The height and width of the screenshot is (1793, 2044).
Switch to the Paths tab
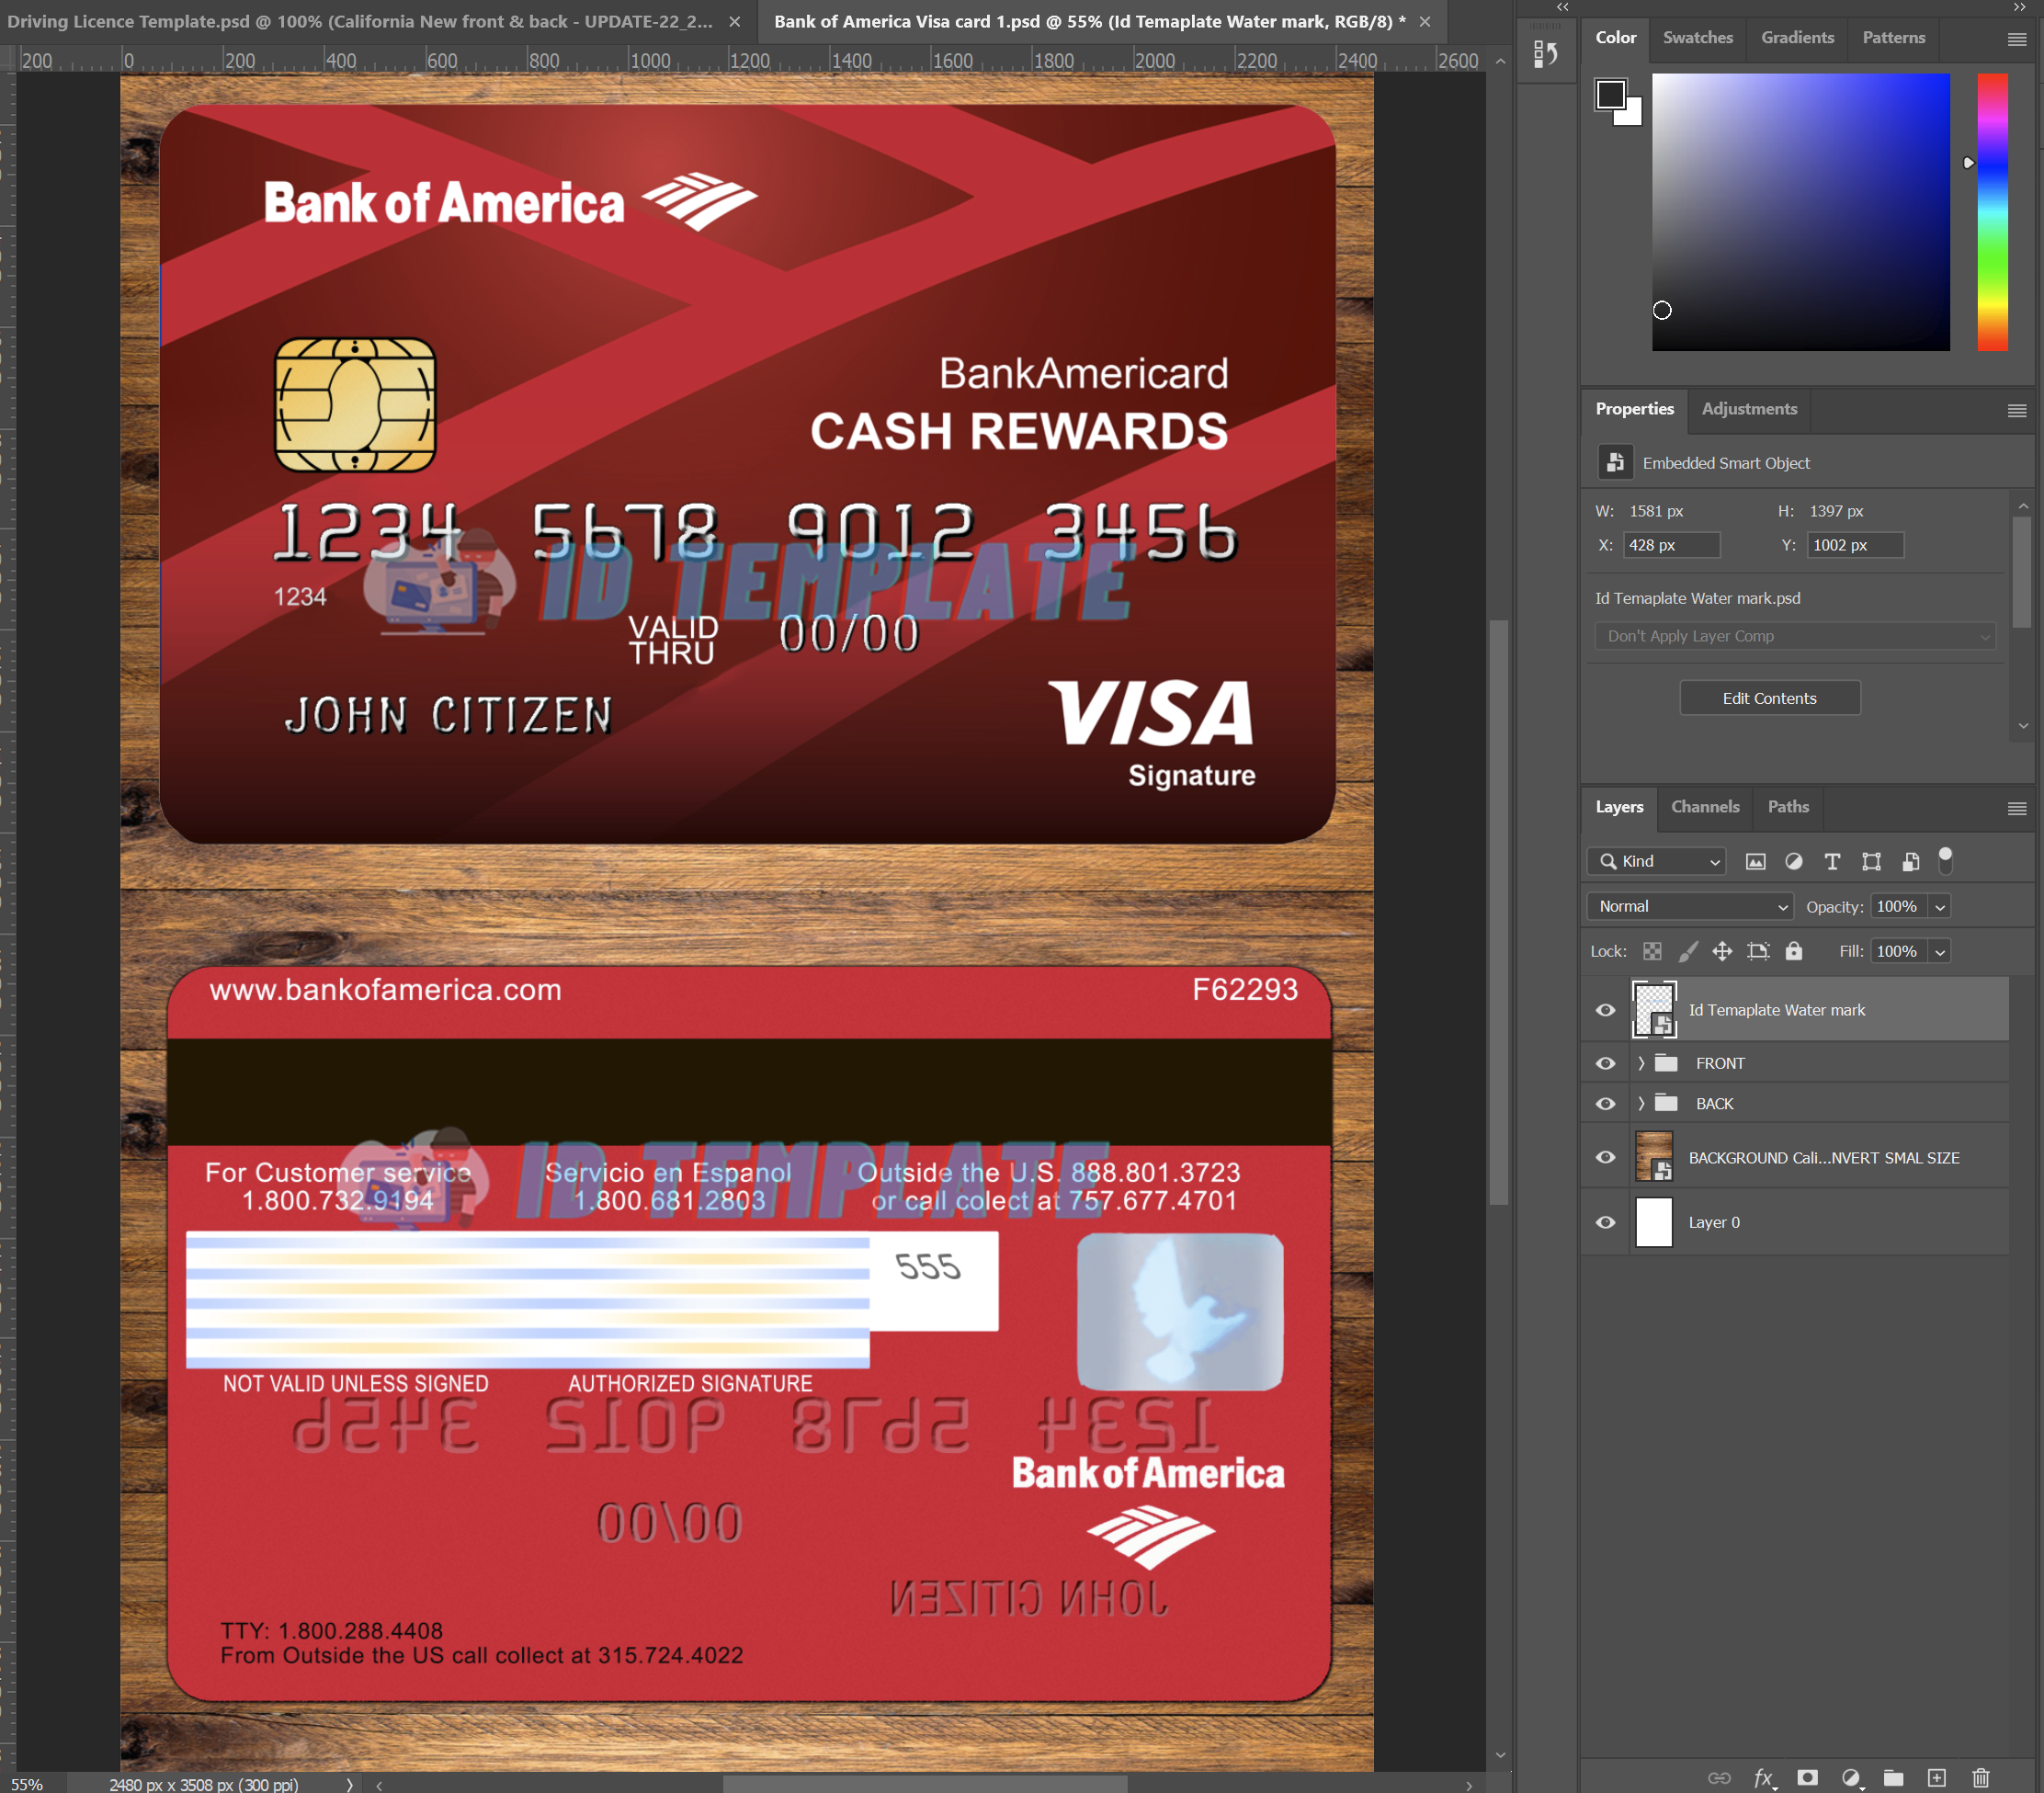click(x=1788, y=807)
